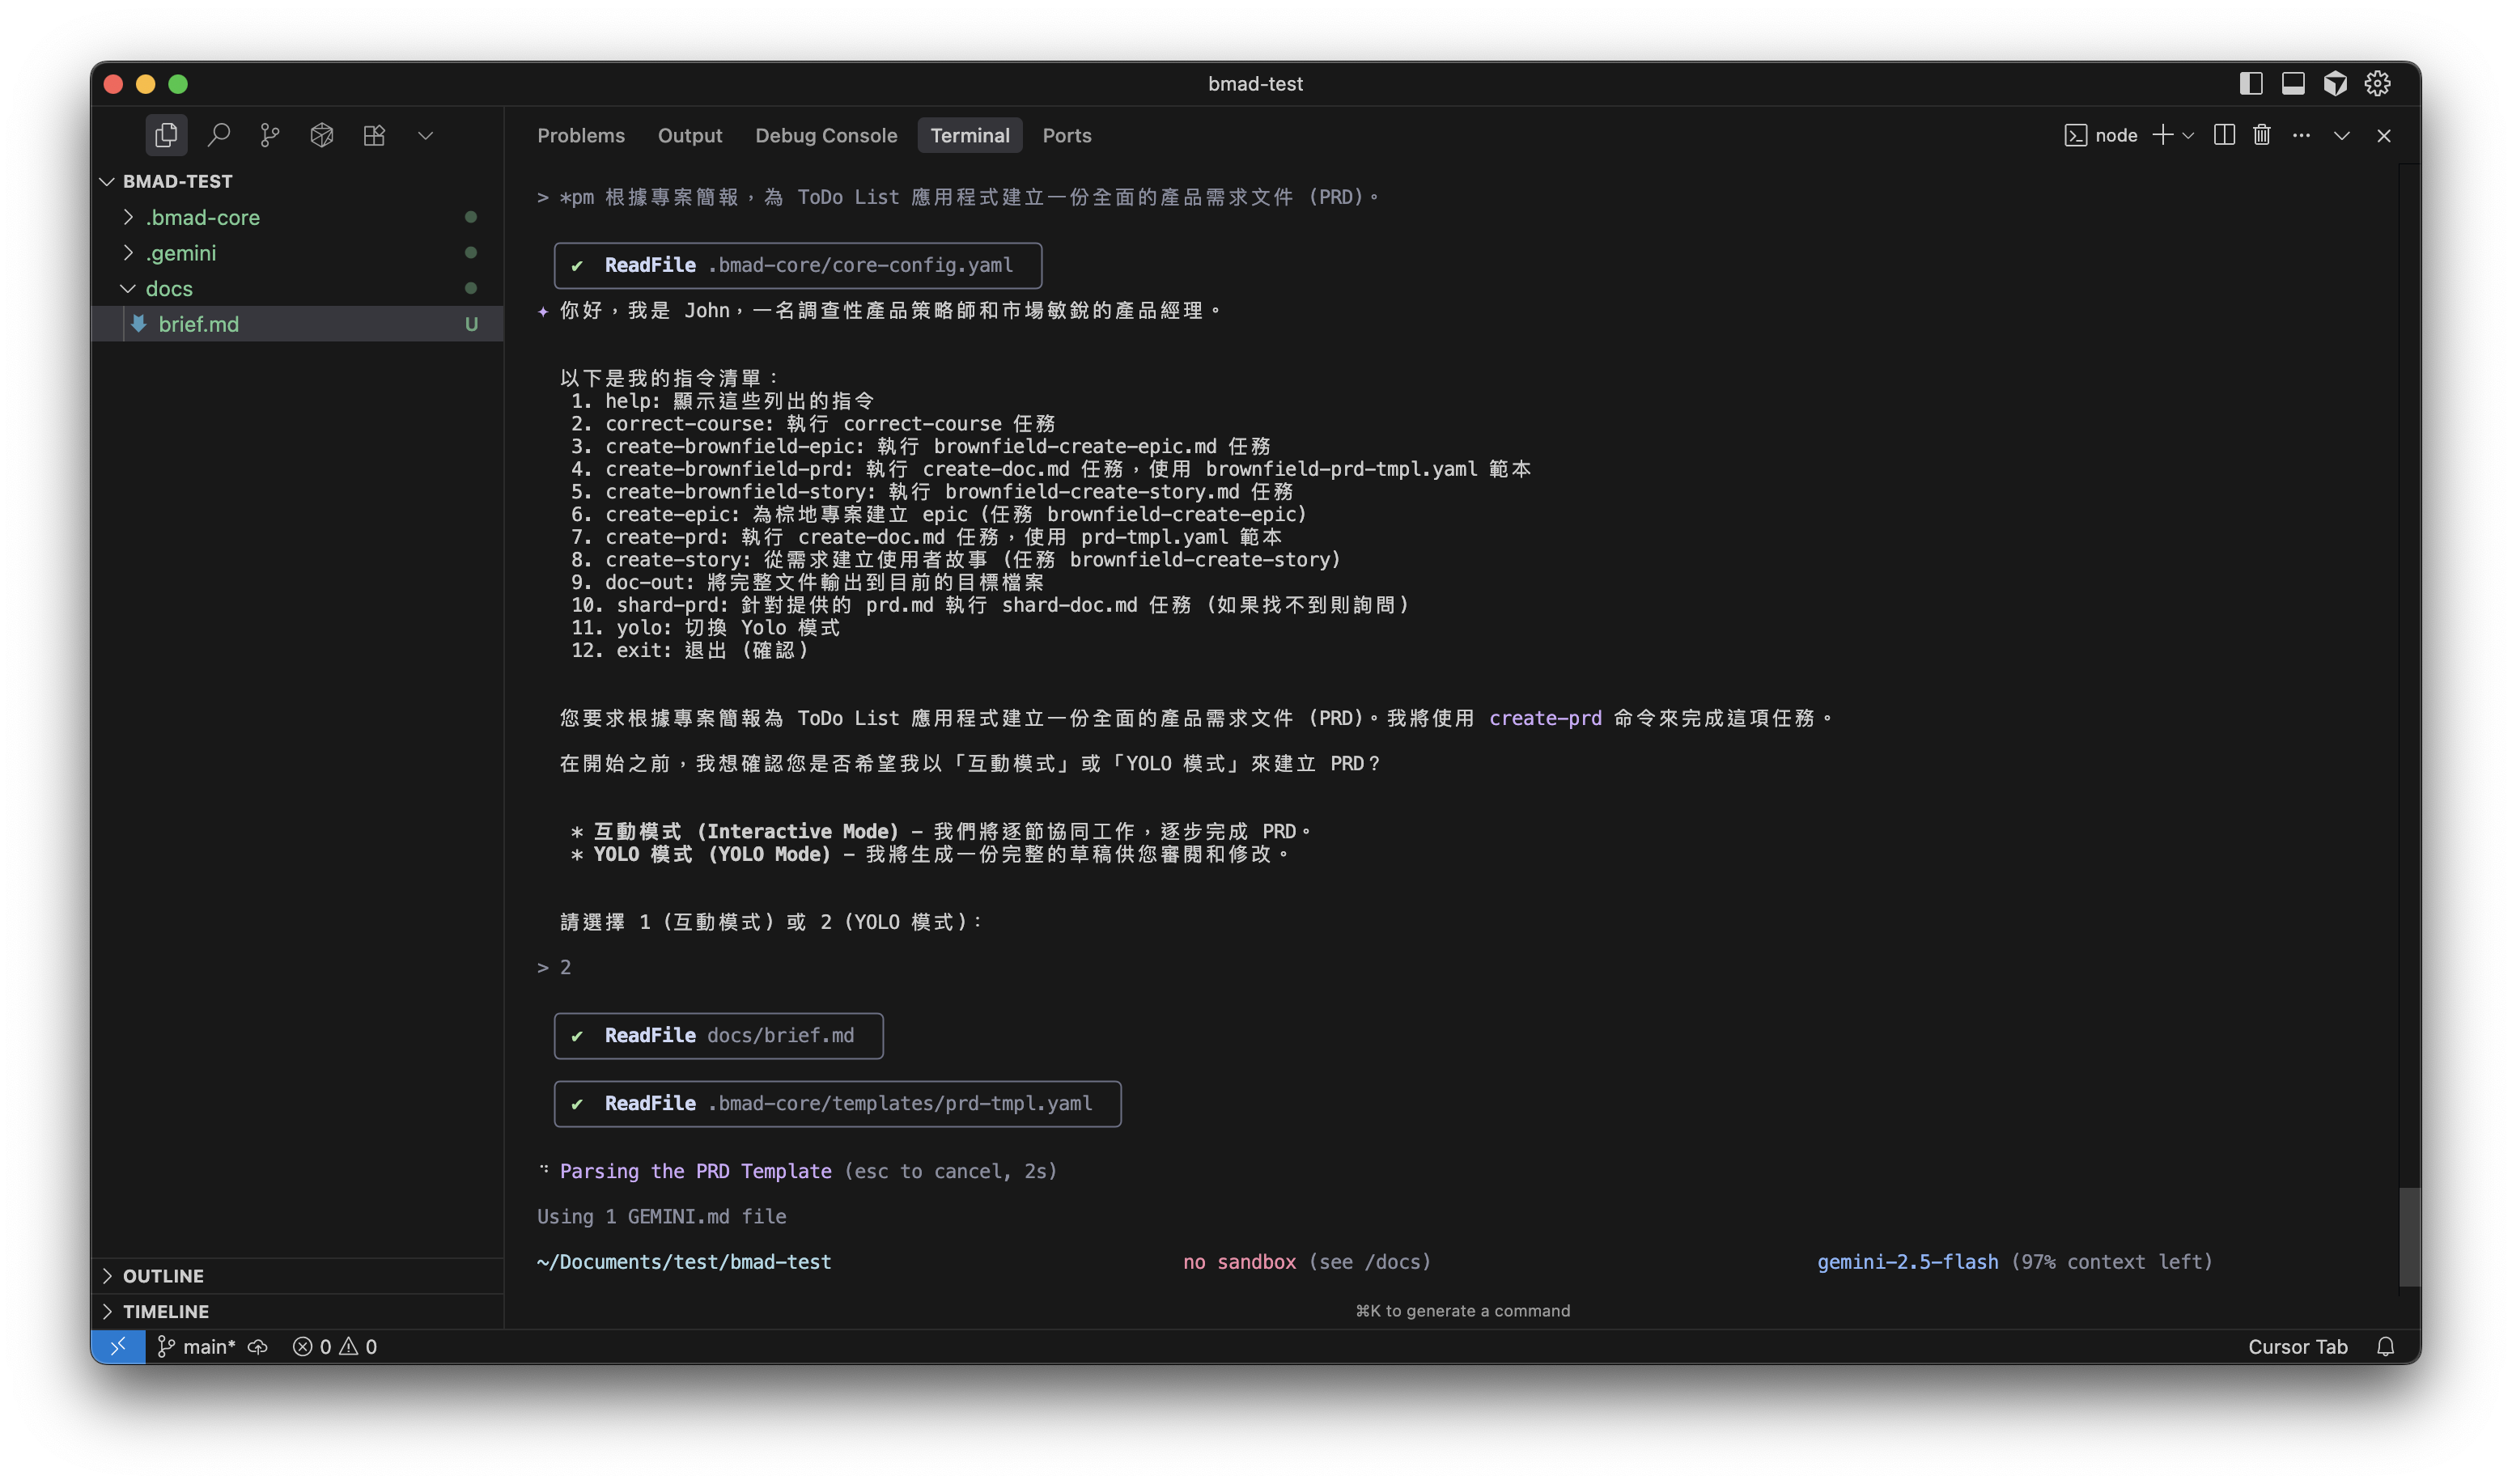Switch to the Ports tab
This screenshot has height=1484, width=2512.
1067,135
